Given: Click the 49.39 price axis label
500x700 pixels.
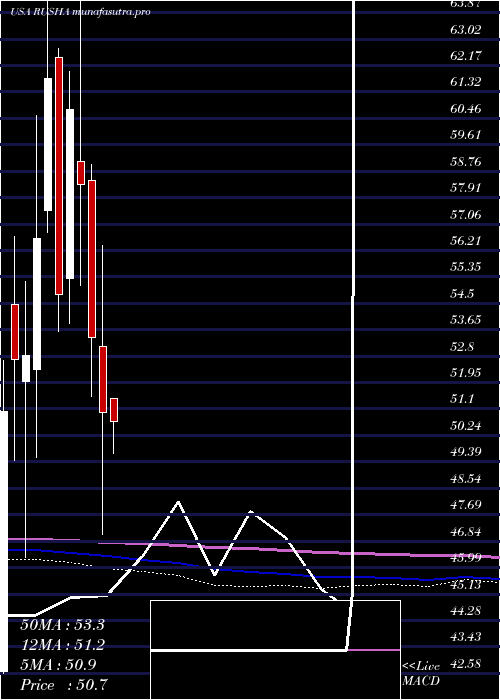Looking at the screenshot, I should [x=466, y=452].
